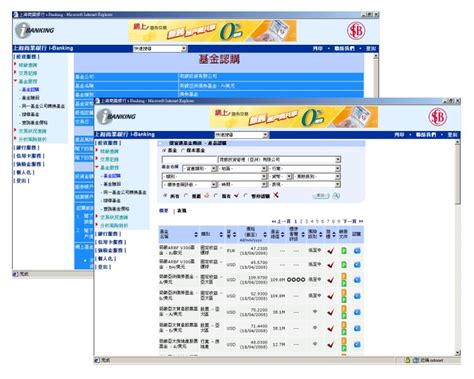
Task: Click the red X icon beside 暫停認購
Action: click(276, 195)
